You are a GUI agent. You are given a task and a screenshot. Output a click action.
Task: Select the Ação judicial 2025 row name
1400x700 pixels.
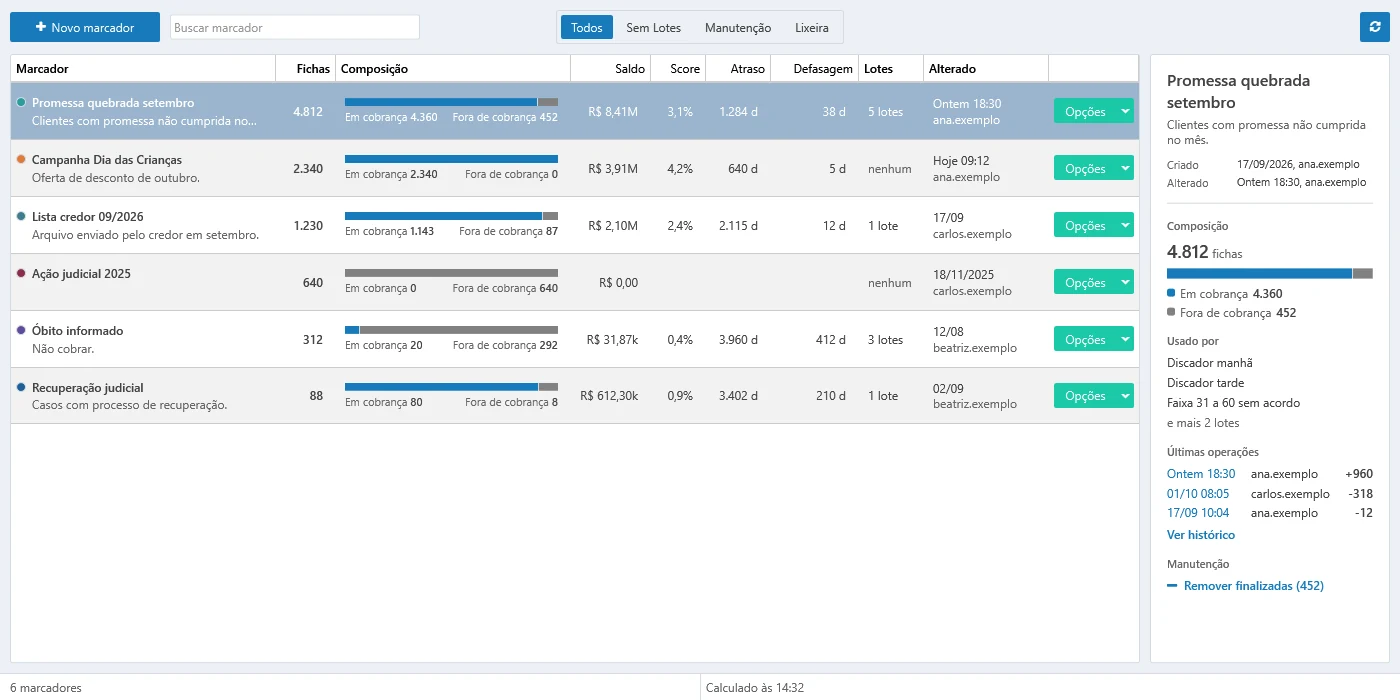pyautogui.click(x=81, y=274)
